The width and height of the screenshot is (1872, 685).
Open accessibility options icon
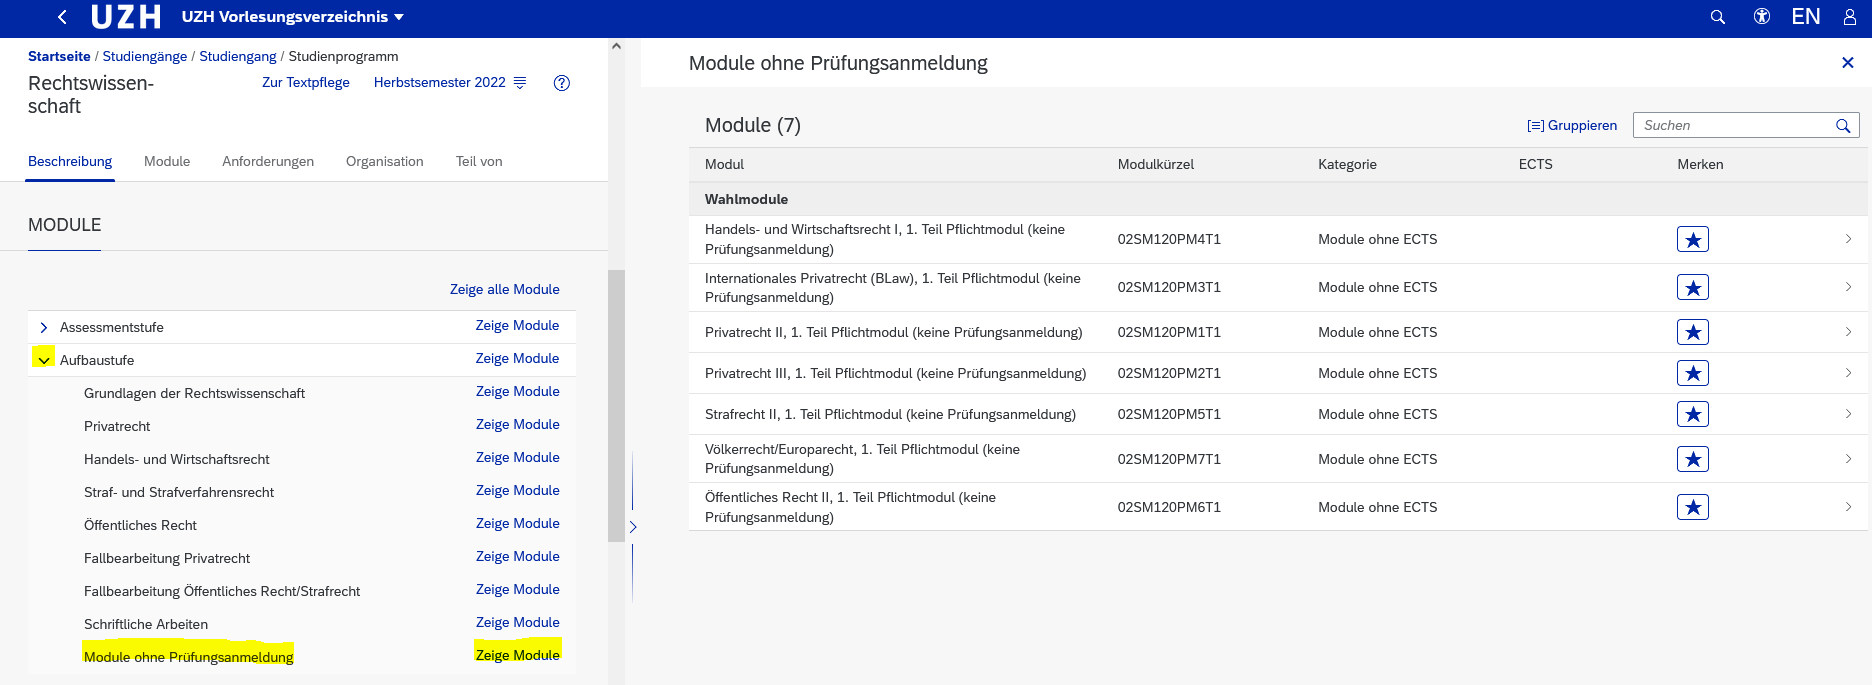point(1762,17)
